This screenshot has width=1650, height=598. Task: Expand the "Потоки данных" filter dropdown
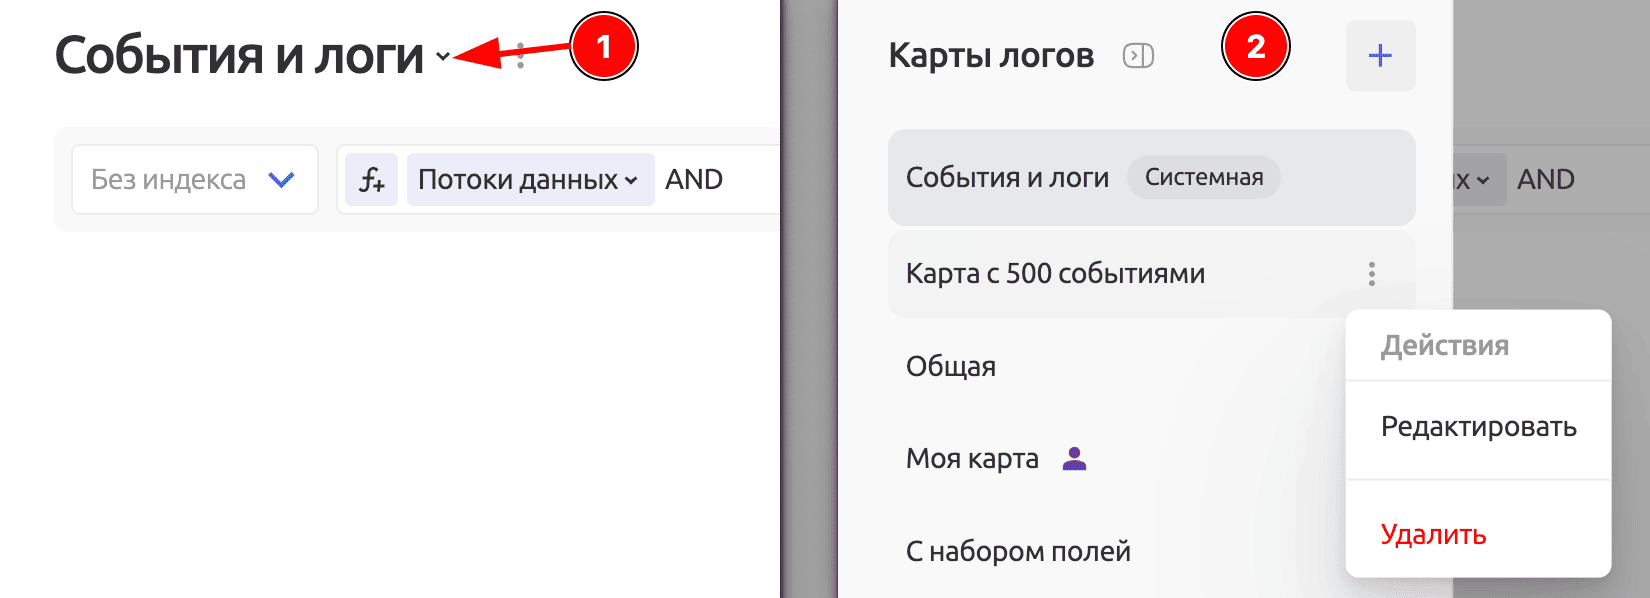coord(529,180)
